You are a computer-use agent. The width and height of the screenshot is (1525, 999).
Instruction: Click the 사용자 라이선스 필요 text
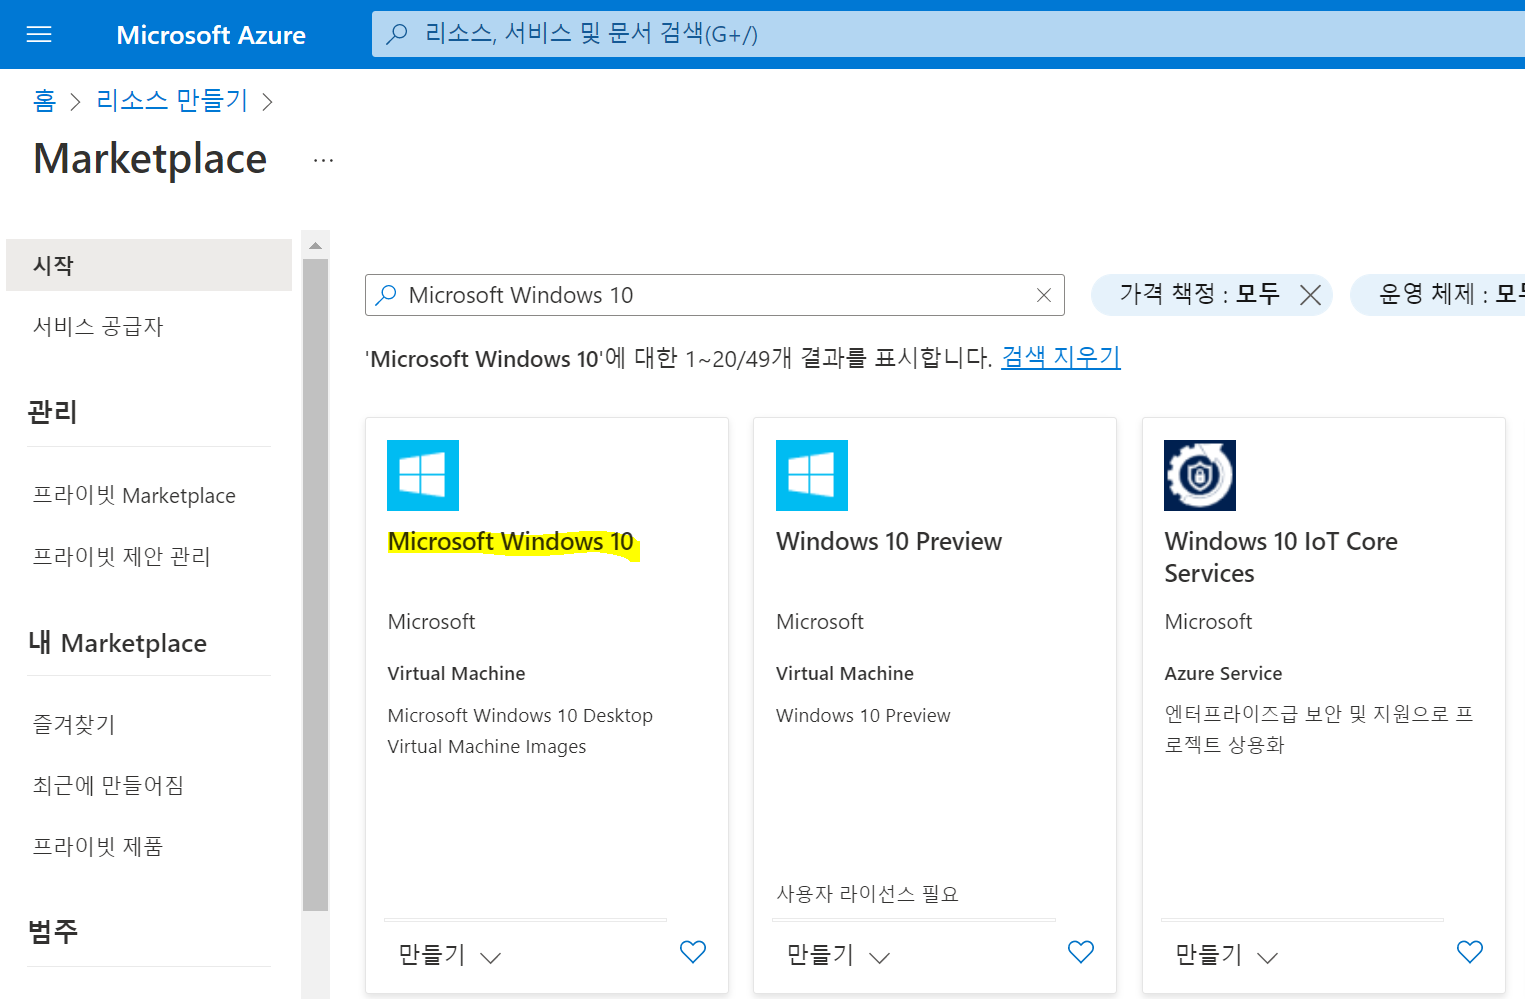tap(867, 894)
